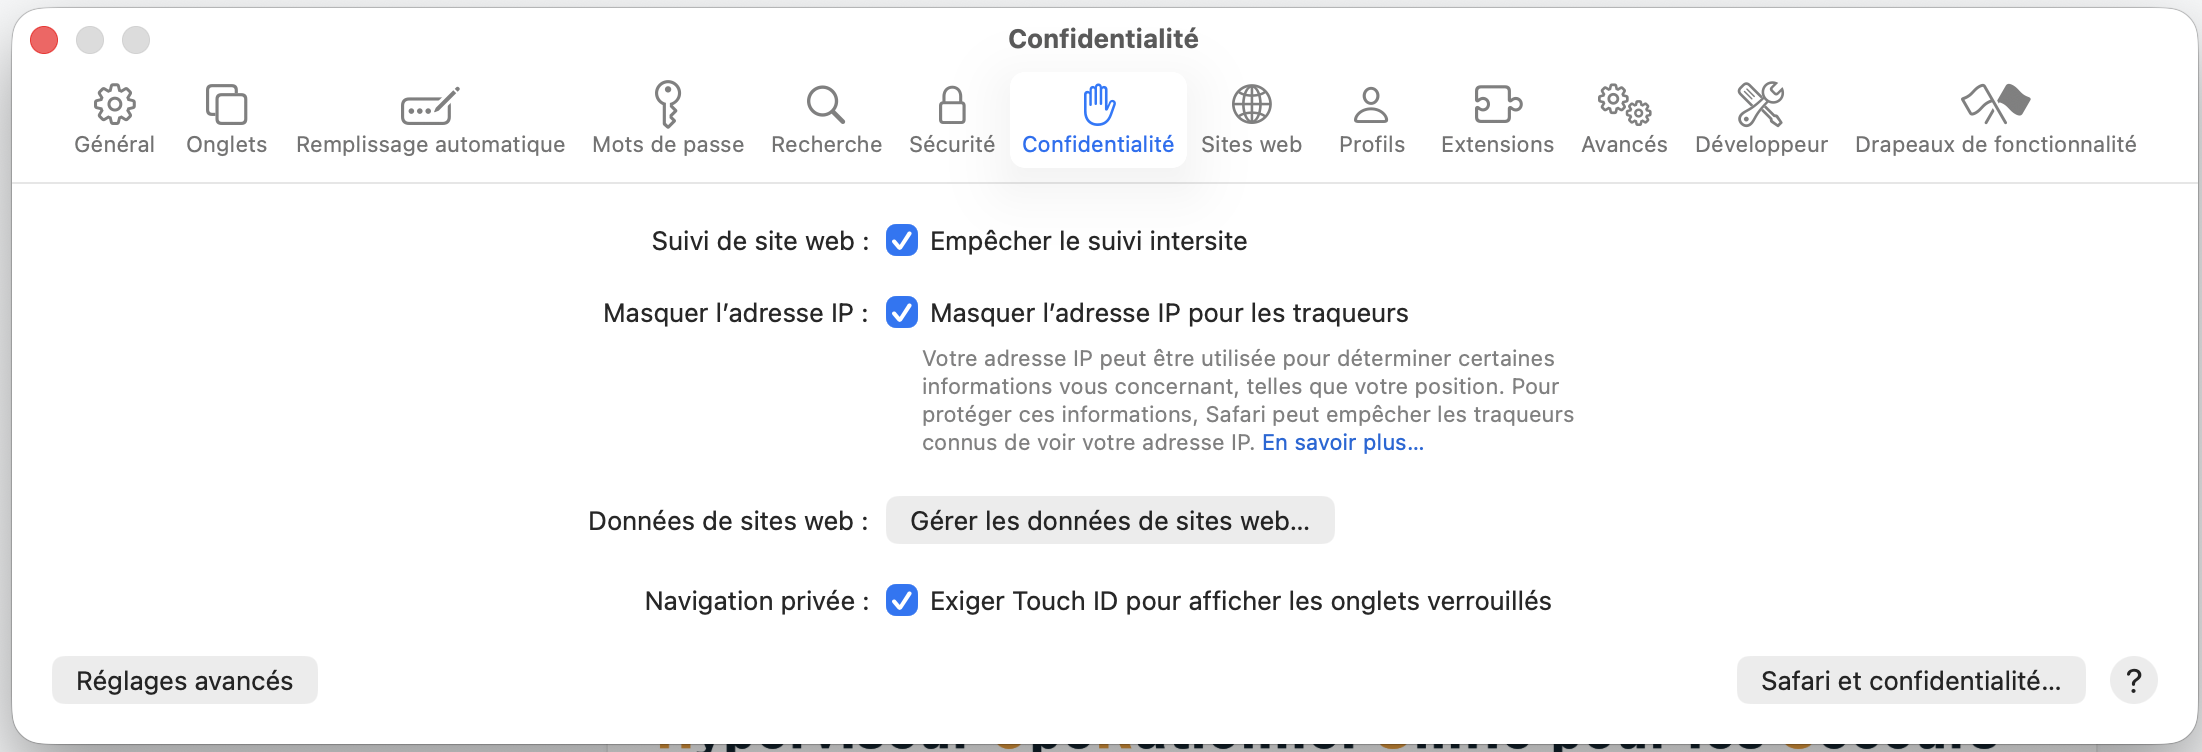Open the Général gear icon pane

click(114, 105)
